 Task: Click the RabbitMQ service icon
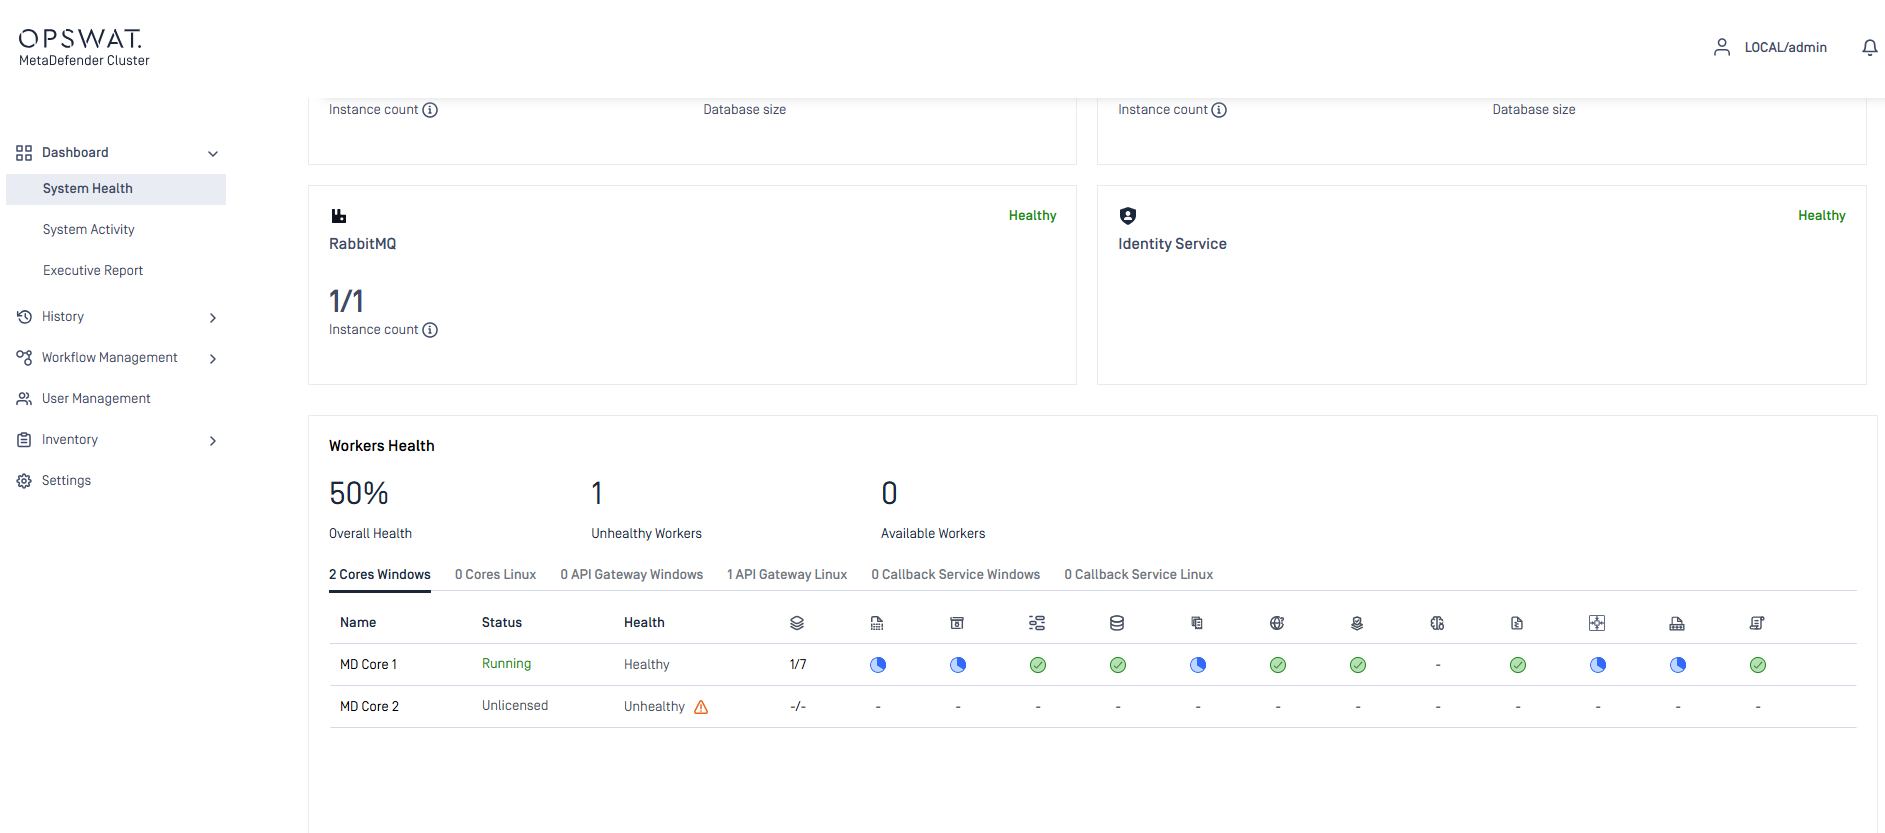pyautogui.click(x=339, y=216)
